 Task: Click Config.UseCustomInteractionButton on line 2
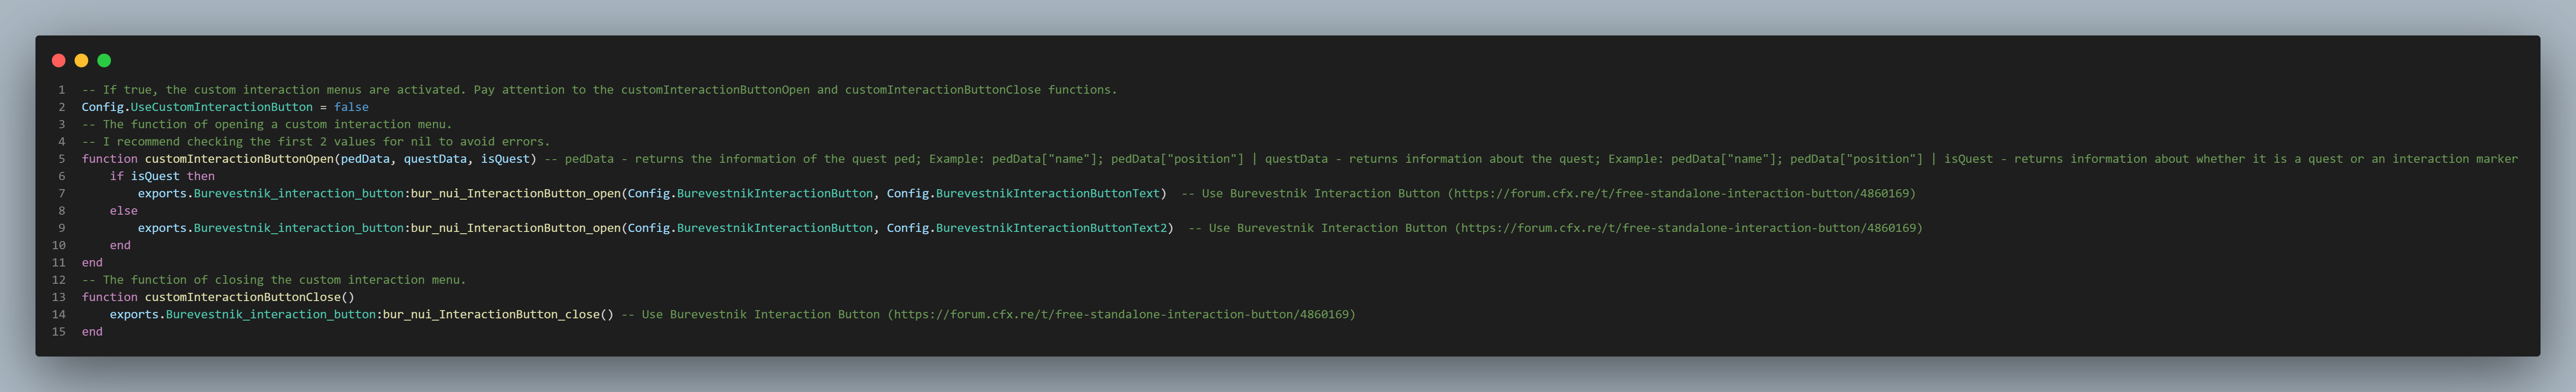(197, 107)
